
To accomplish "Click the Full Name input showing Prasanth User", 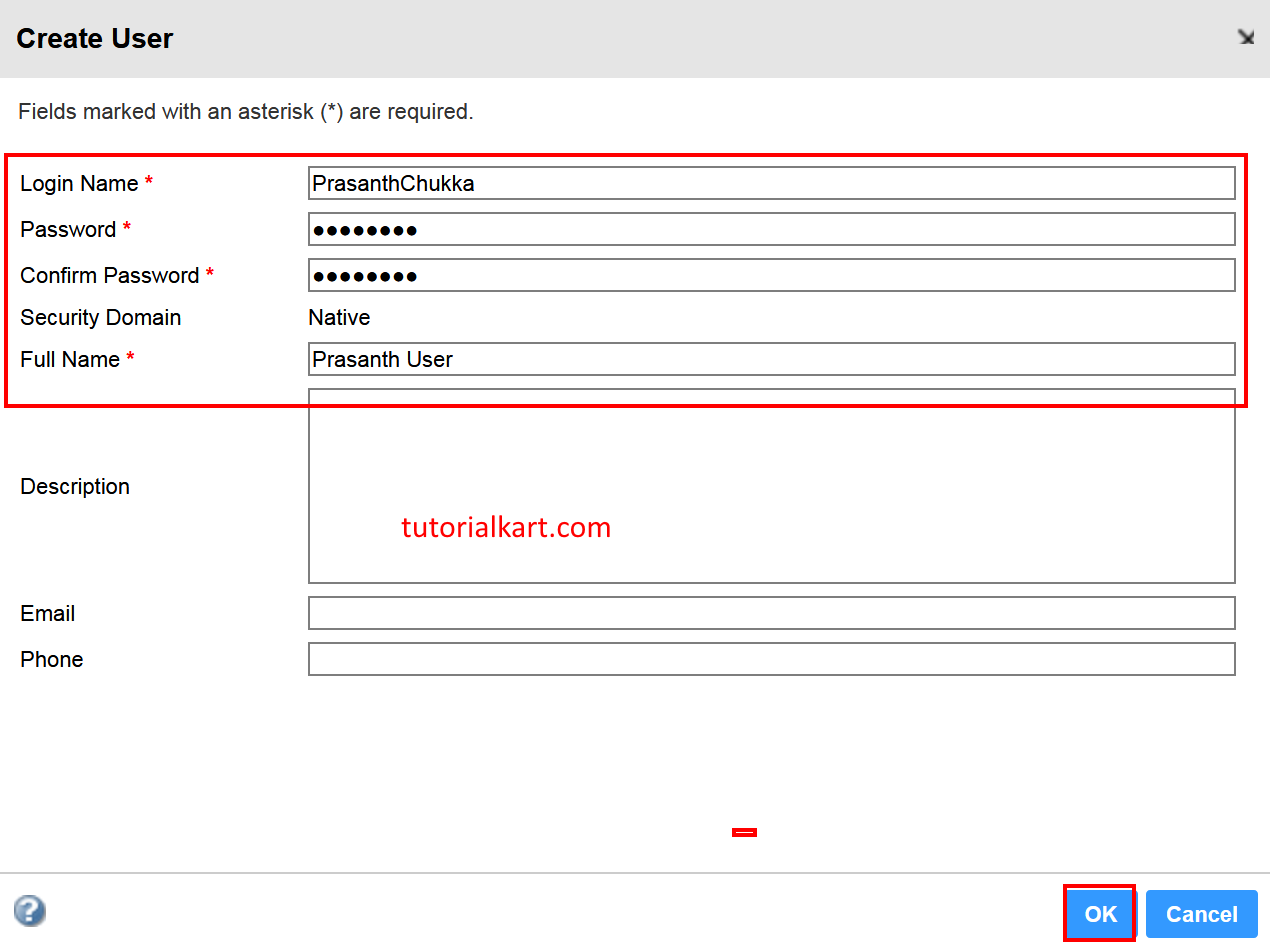I will (x=770, y=359).
